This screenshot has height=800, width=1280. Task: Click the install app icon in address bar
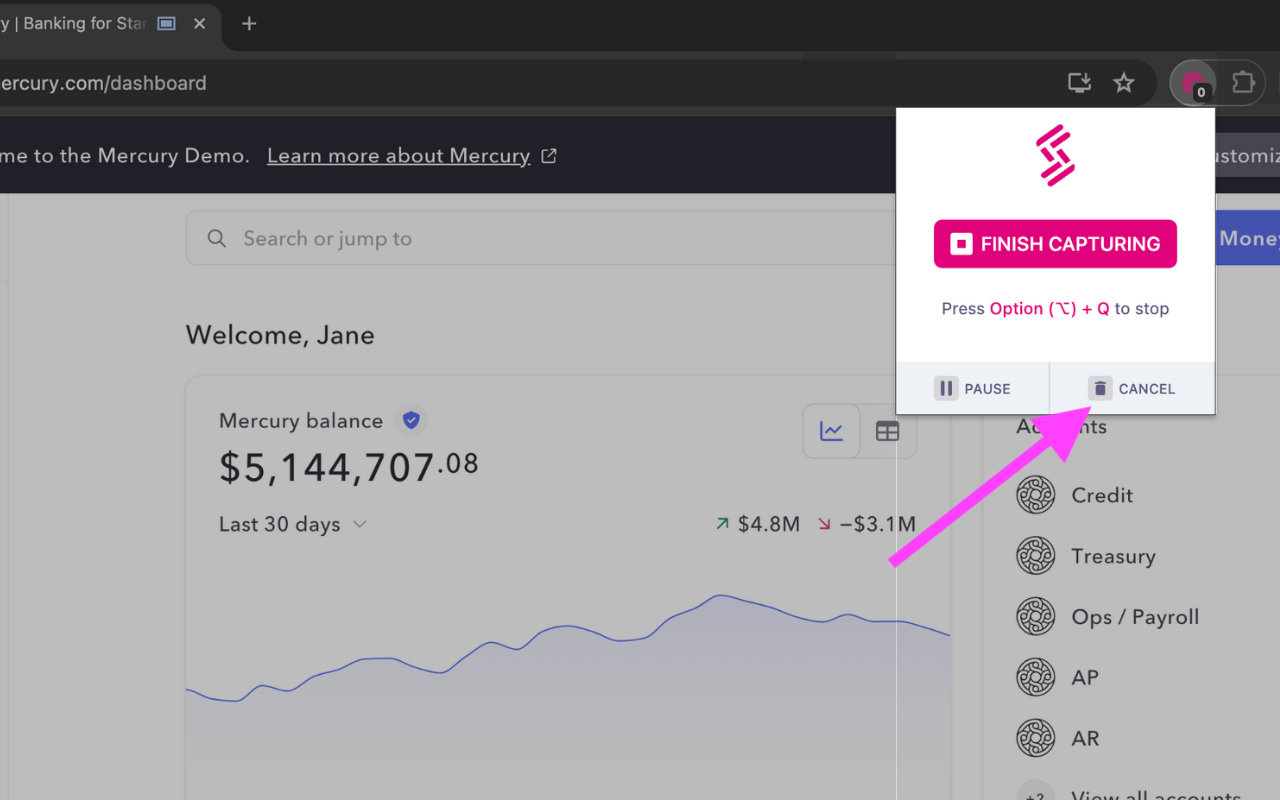pyautogui.click(x=1079, y=83)
